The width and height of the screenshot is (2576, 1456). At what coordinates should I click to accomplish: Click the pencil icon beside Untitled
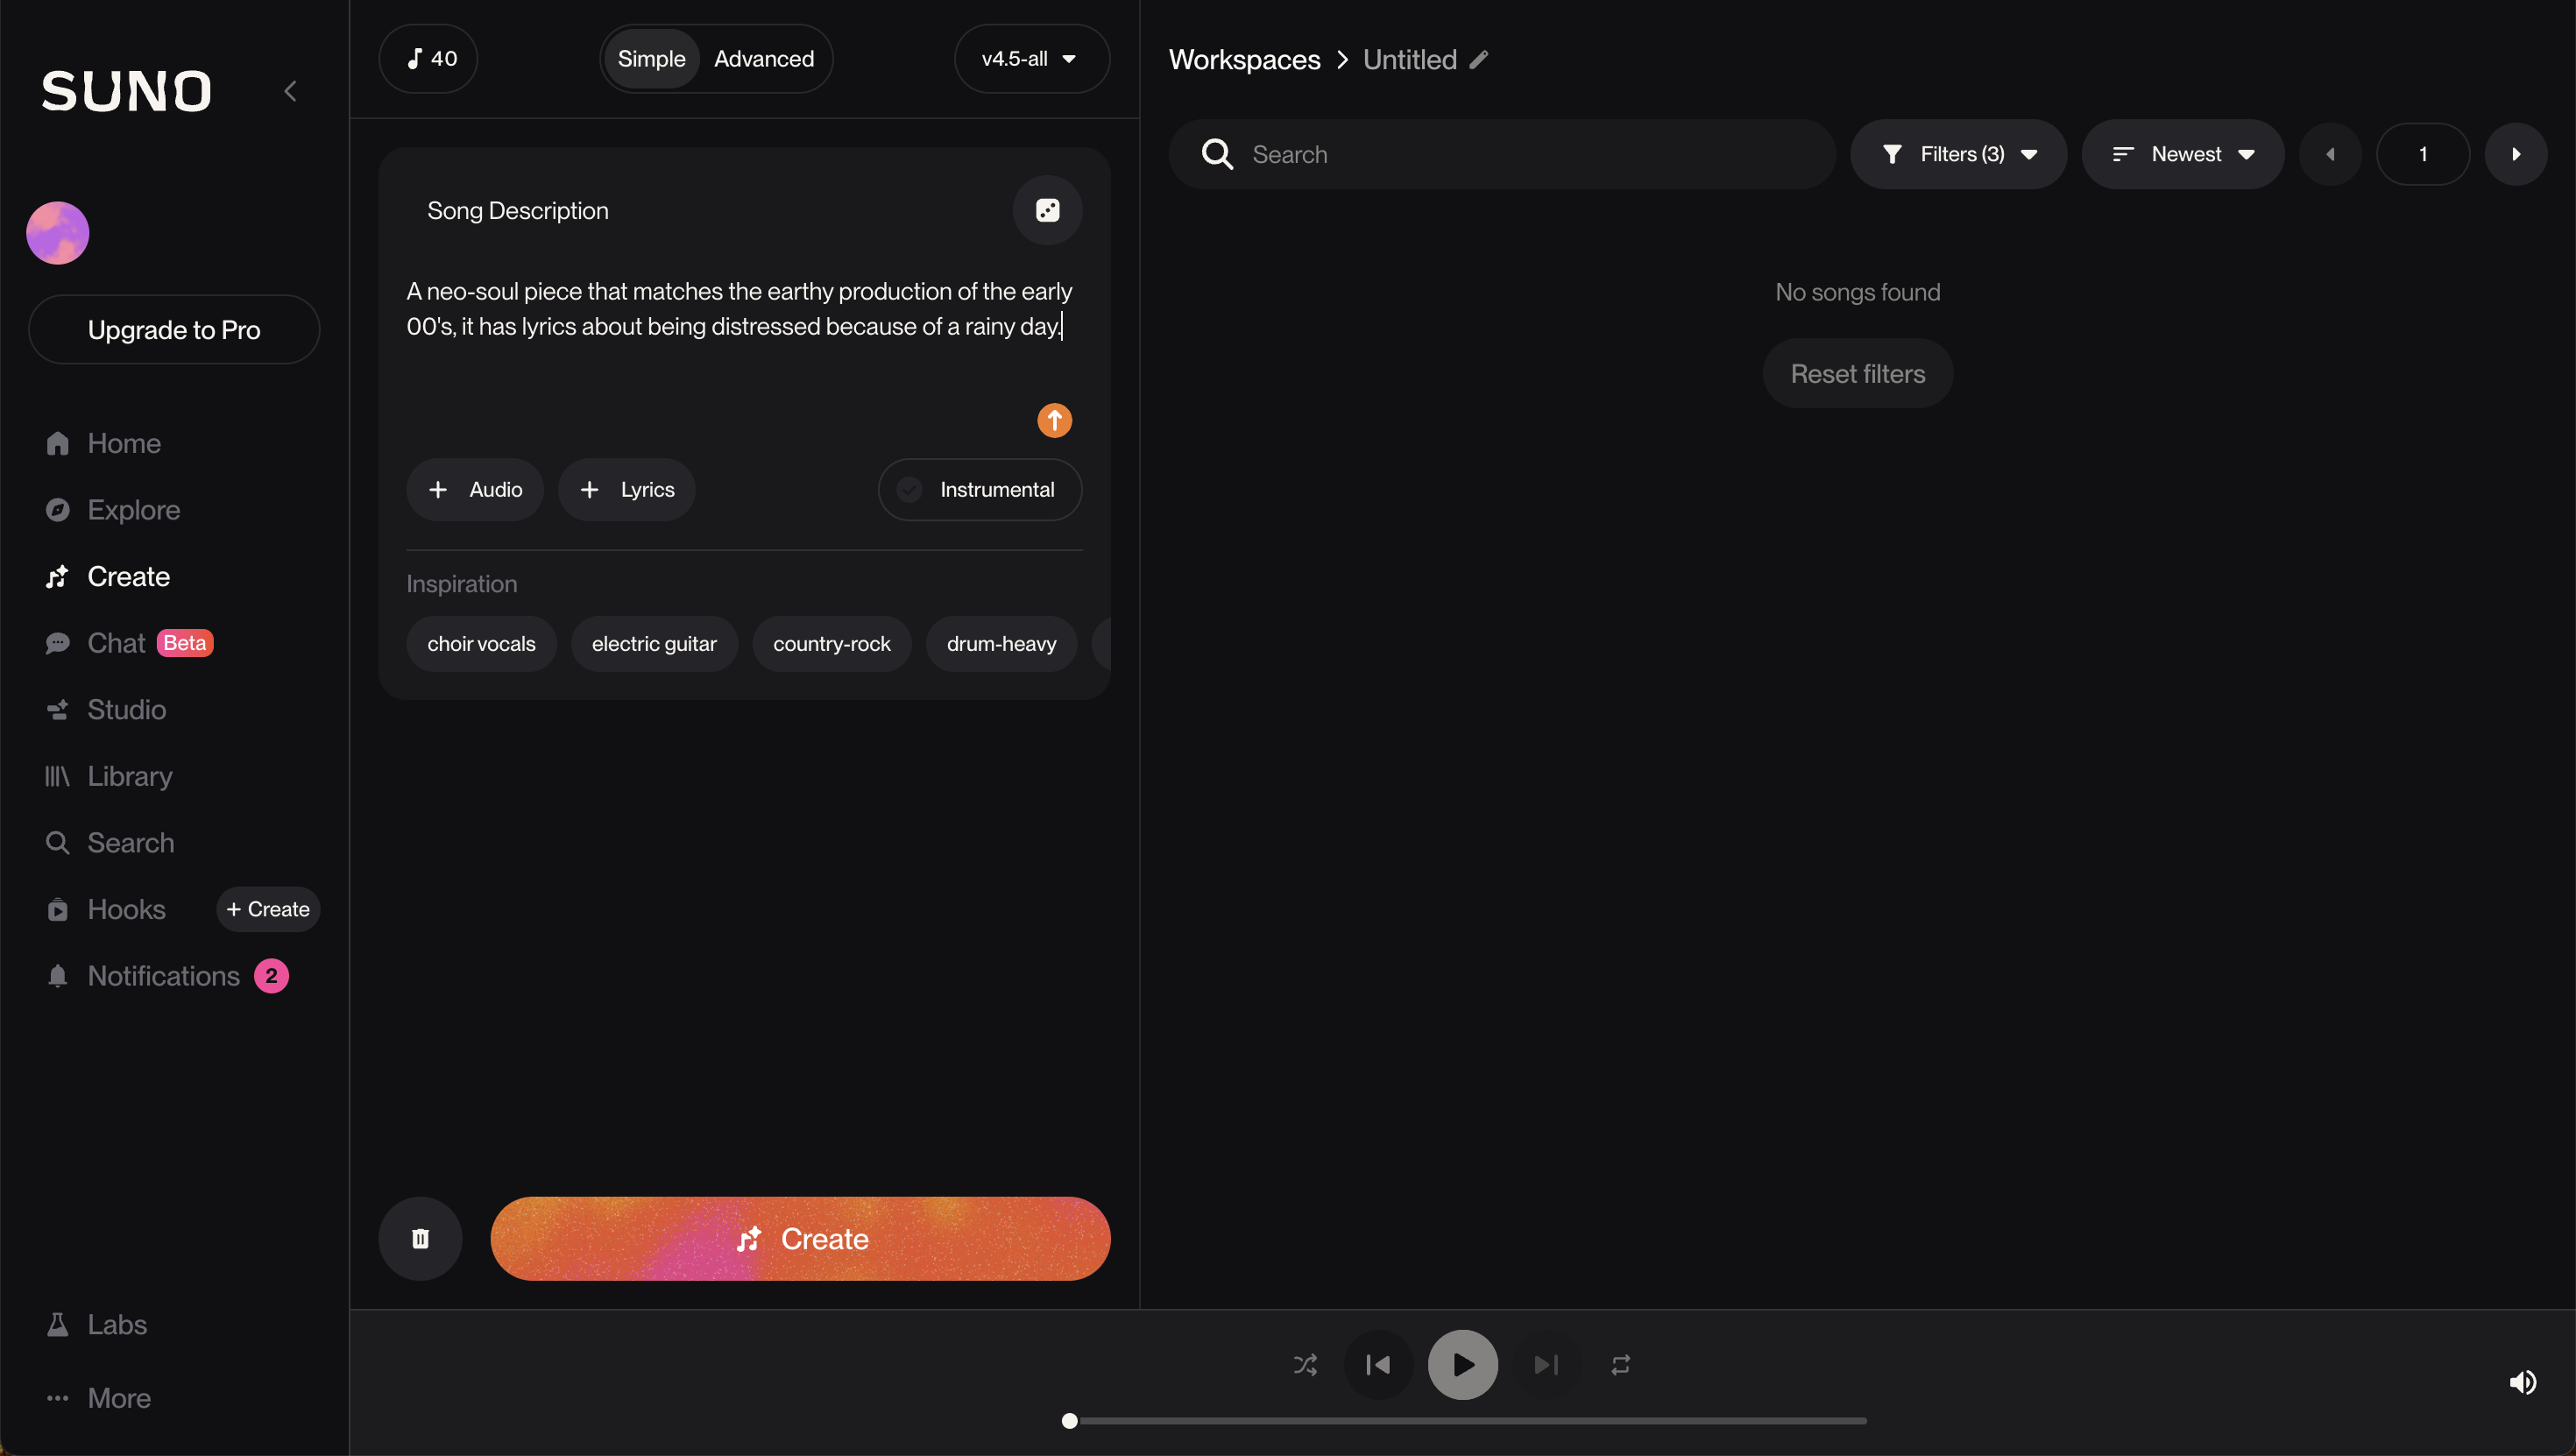(x=1479, y=60)
